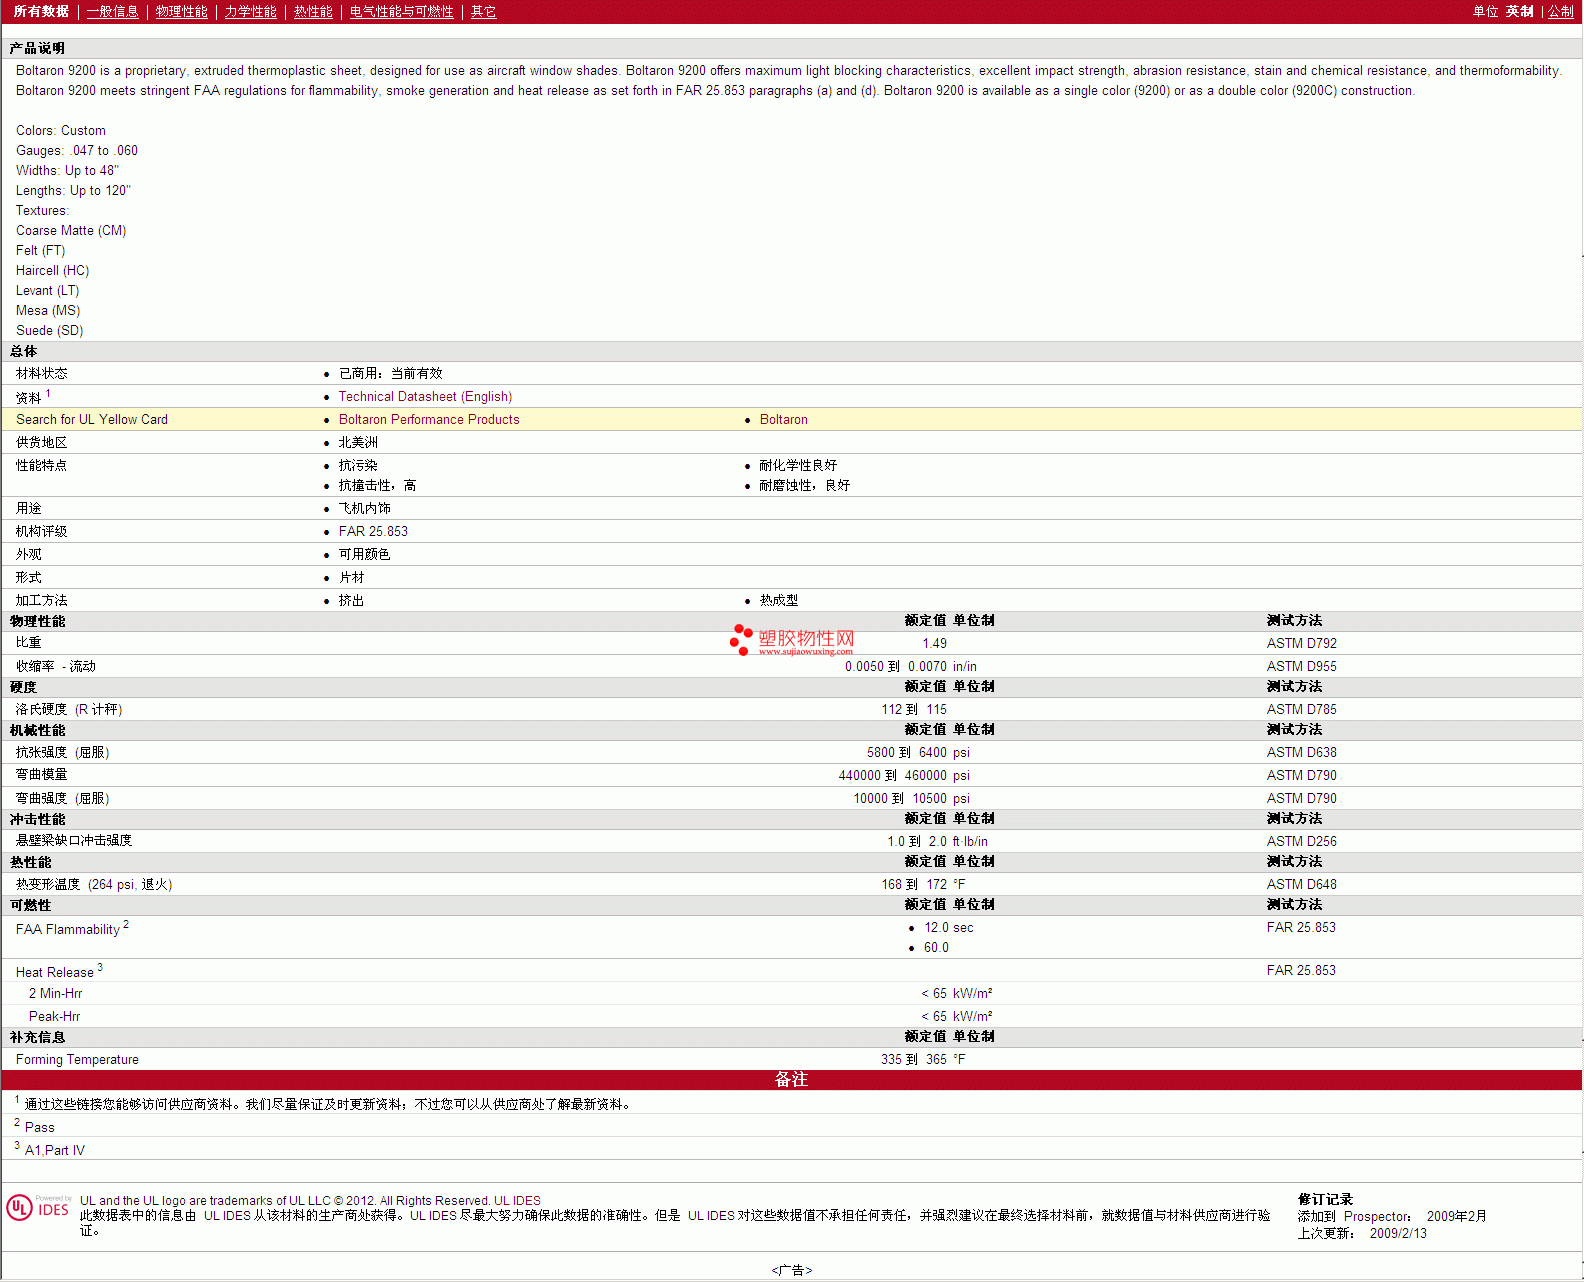Open the 力学性能 tab
The image size is (1584, 1282).
(x=250, y=12)
